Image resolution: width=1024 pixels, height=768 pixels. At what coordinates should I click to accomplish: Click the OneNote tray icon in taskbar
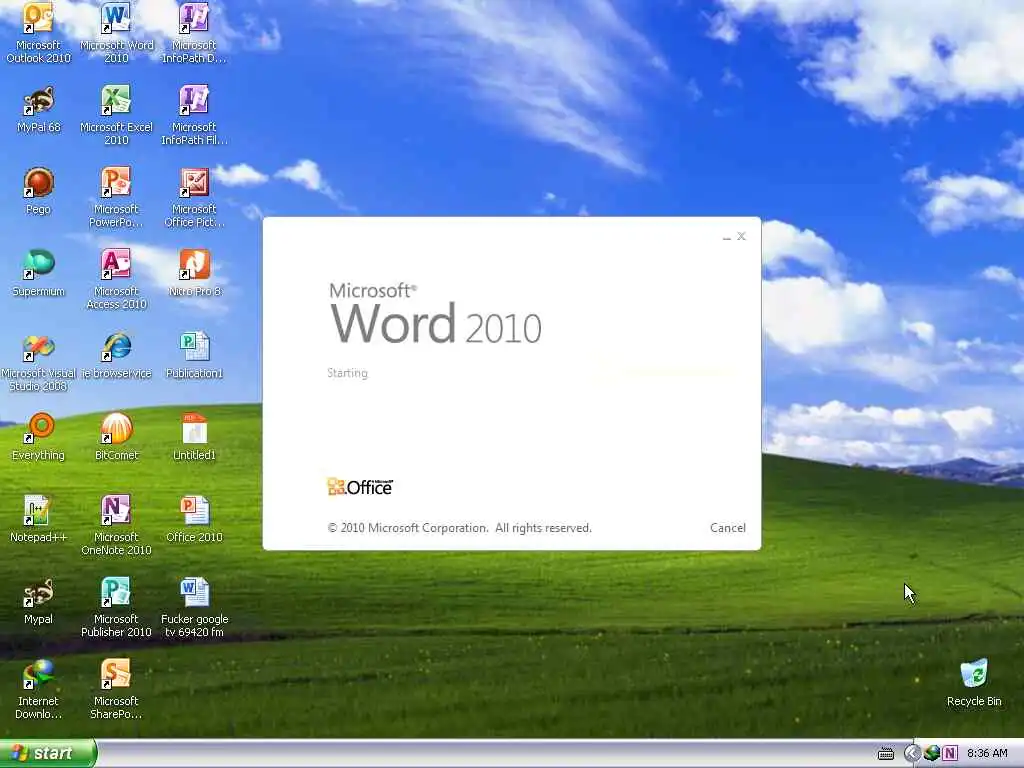pyautogui.click(x=950, y=754)
